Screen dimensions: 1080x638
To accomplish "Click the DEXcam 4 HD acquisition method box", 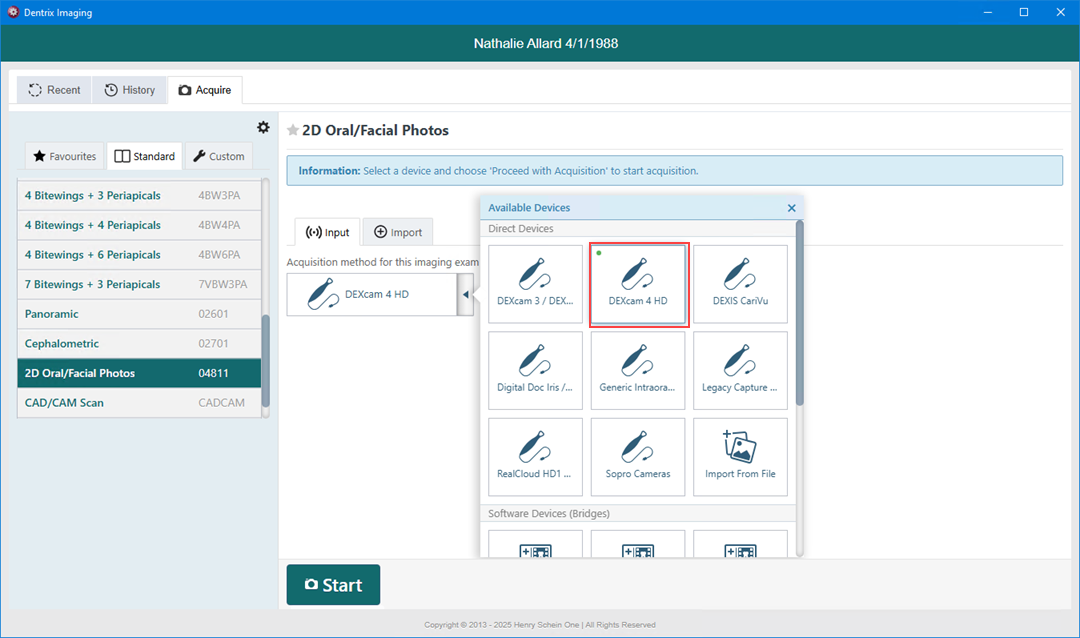I will click(371, 295).
